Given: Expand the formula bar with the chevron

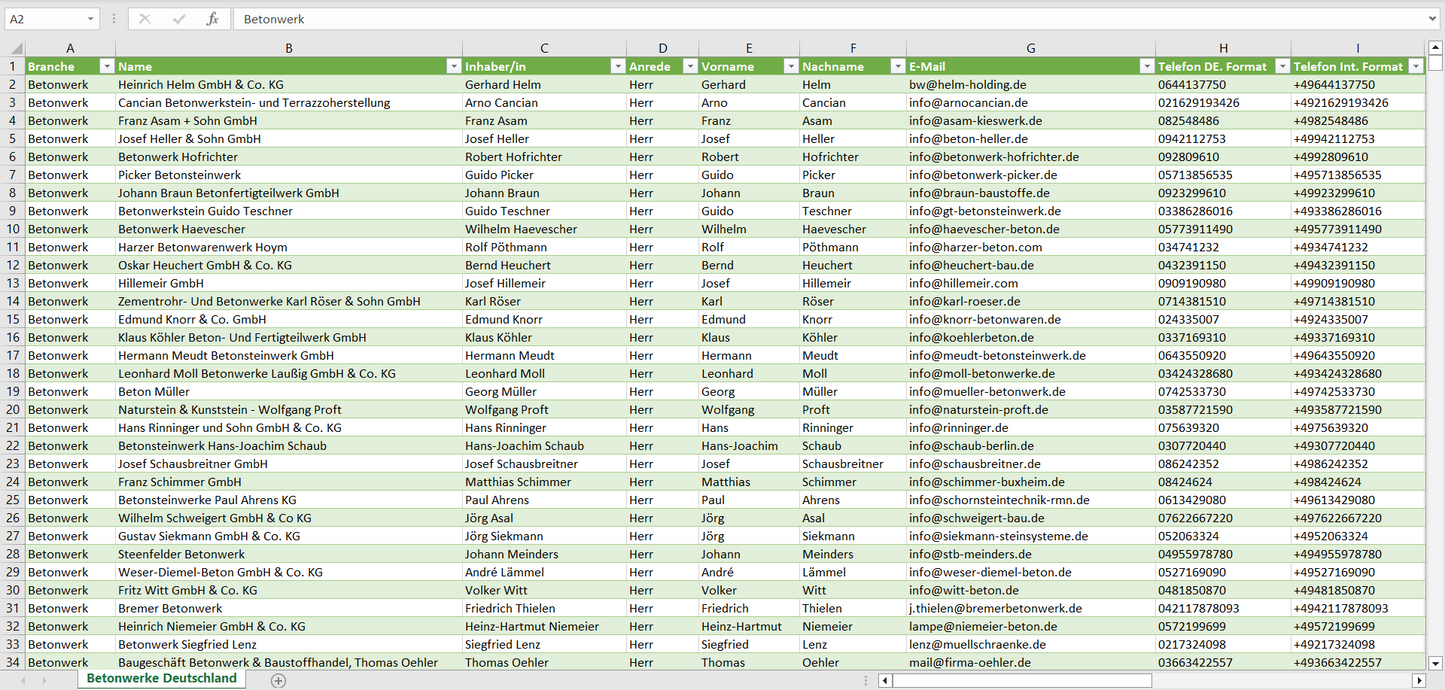Looking at the screenshot, I should 1434,19.
